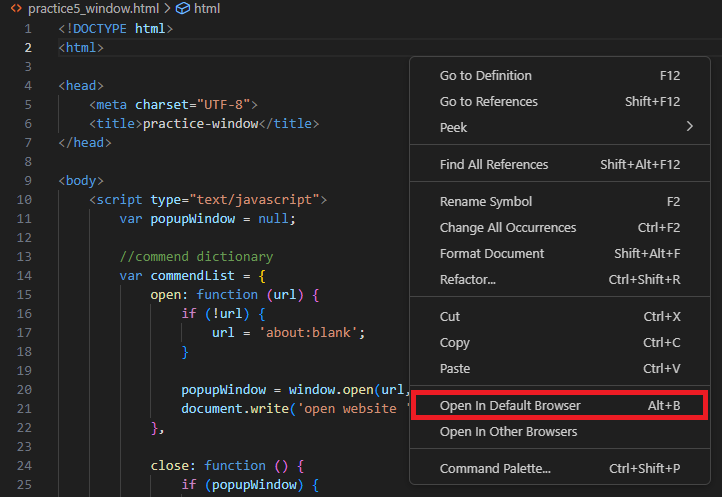Image resolution: width=722 pixels, height=497 pixels.
Task: Click the html breadcrumb segment
Action: pyautogui.click(x=207, y=8)
